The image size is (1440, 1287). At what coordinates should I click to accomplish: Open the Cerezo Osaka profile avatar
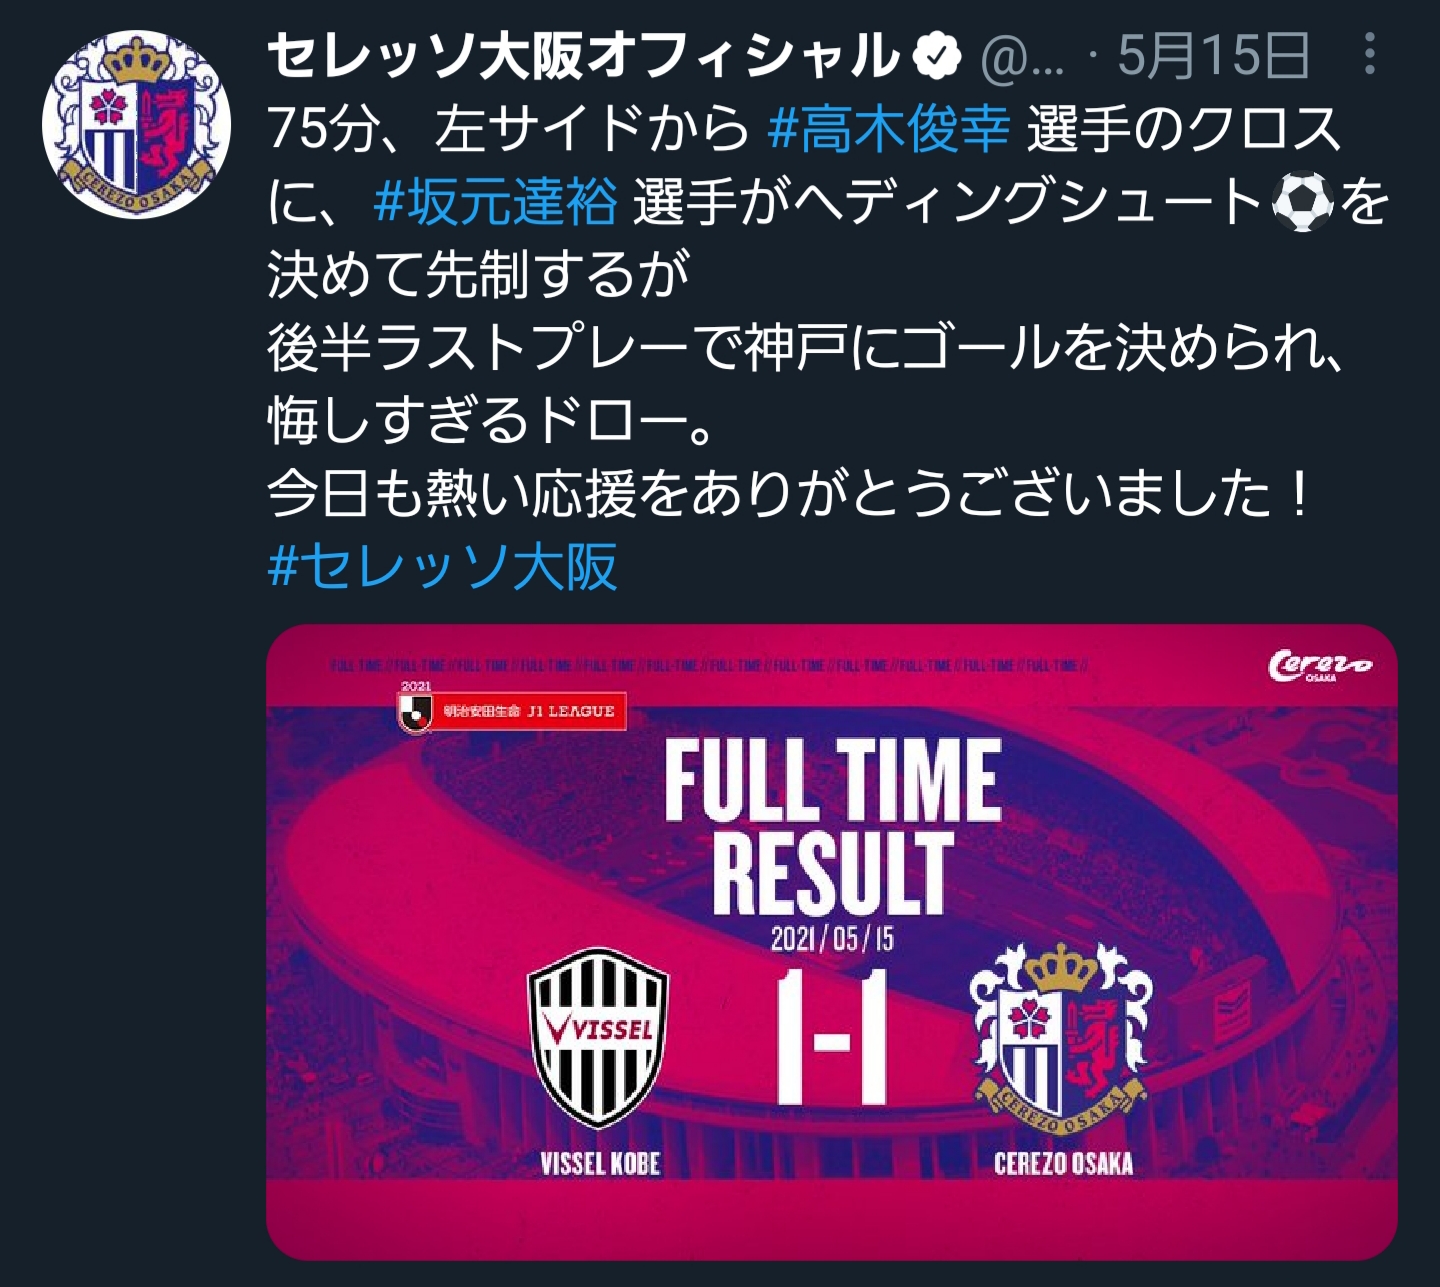136,125
